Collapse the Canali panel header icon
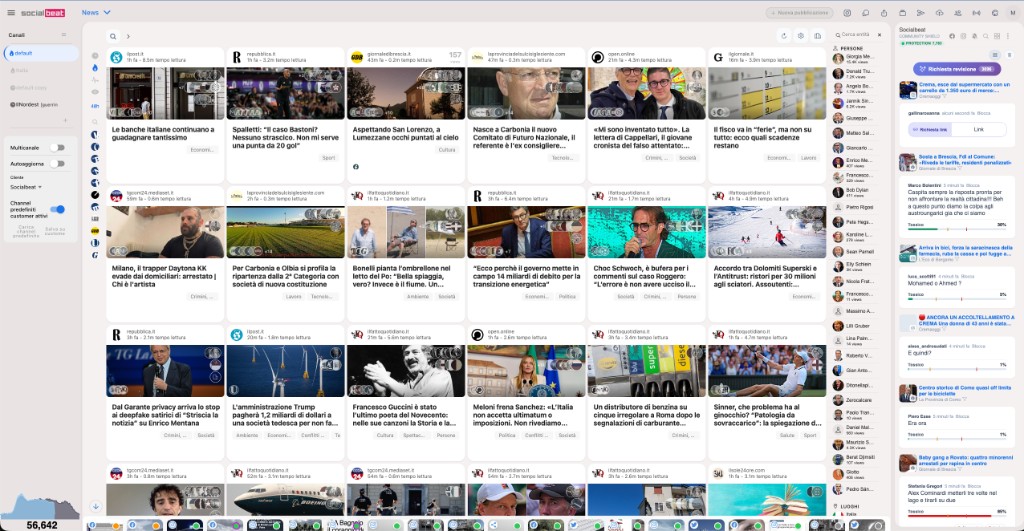The image size is (1024, 531). click(63, 35)
